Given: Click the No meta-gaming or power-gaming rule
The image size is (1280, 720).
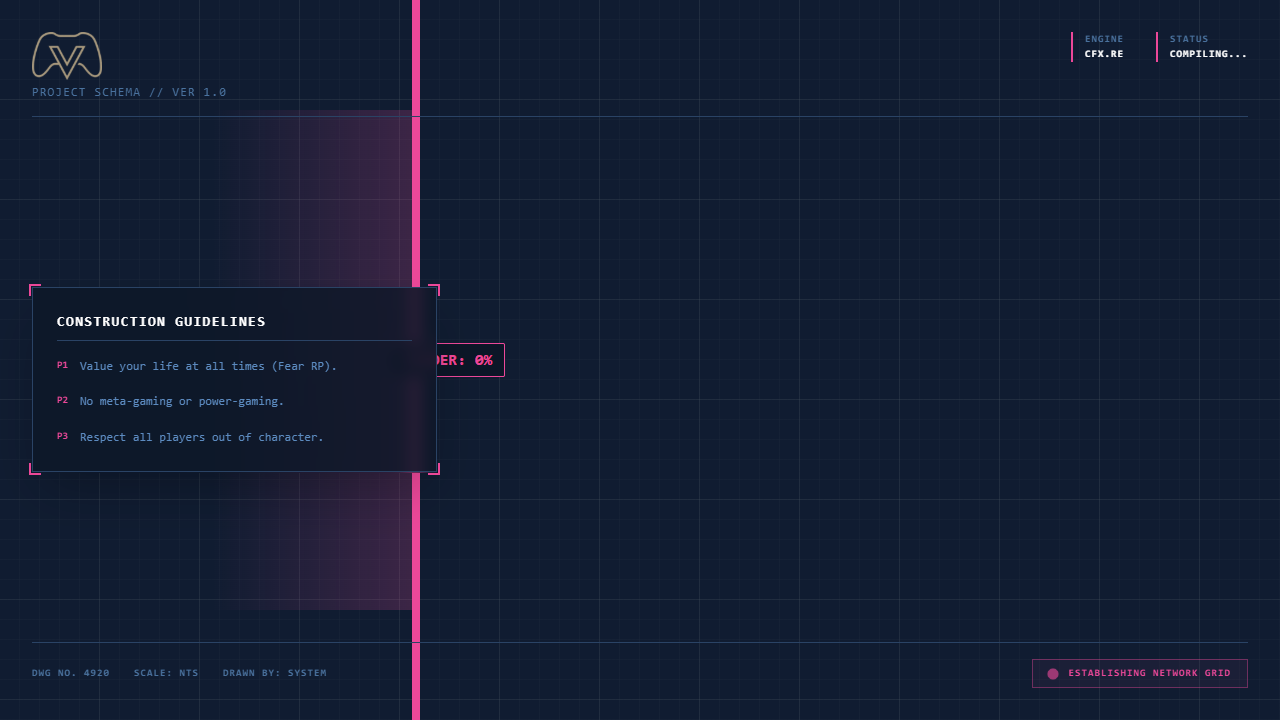Looking at the screenshot, I should point(182,401).
